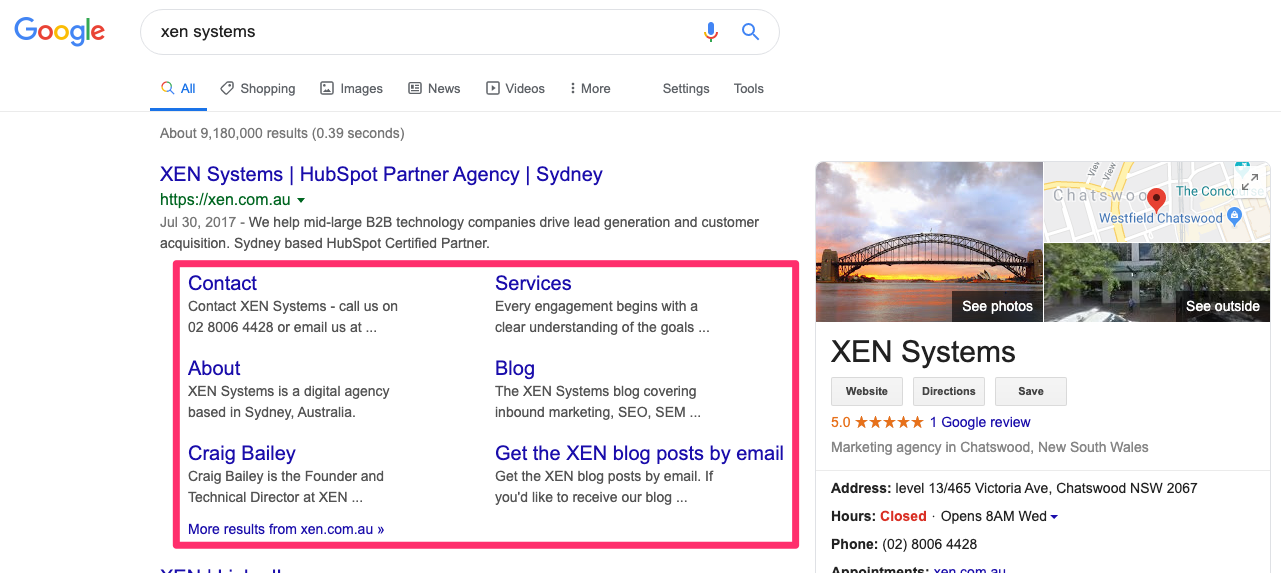
Task: Click the phone number (02) 8006 4428
Action: pyautogui.click(x=930, y=545)
